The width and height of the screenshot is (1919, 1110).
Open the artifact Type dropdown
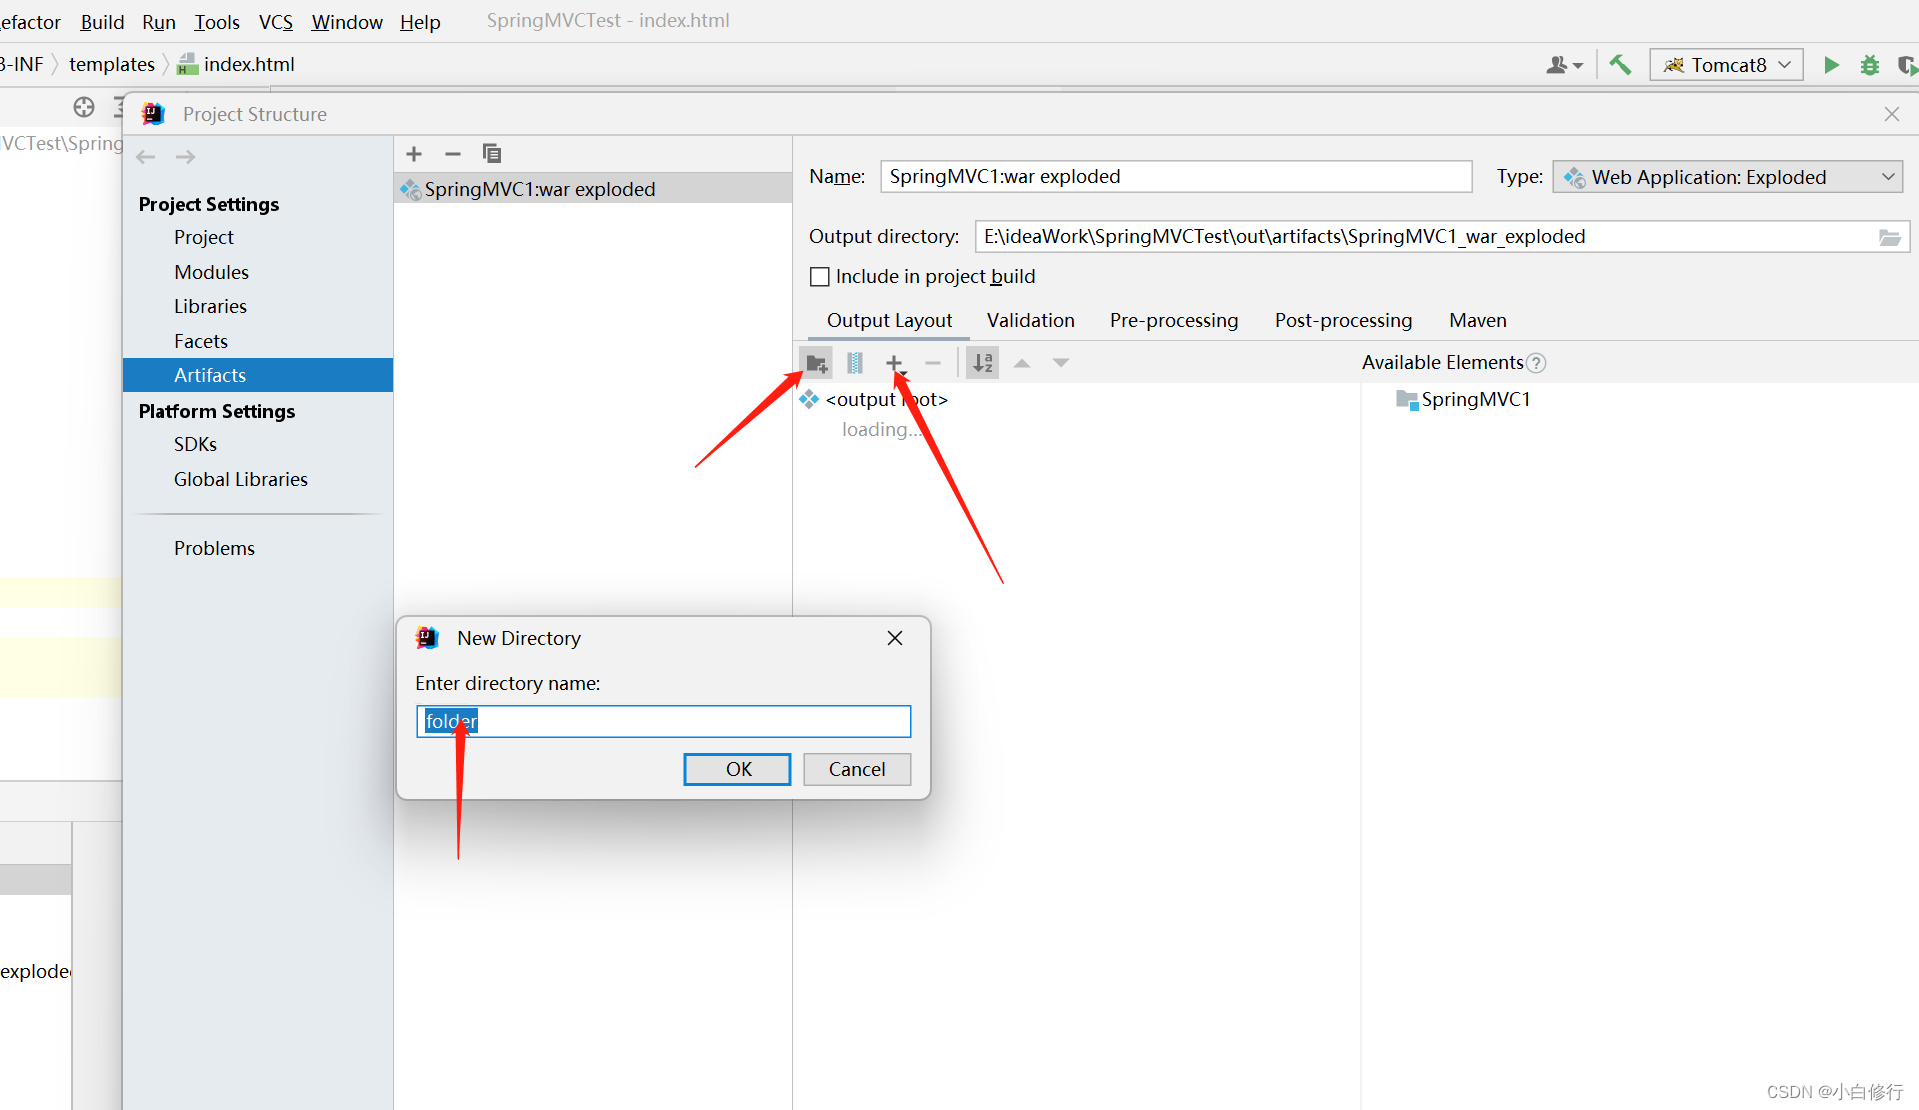coord(1727,177)
